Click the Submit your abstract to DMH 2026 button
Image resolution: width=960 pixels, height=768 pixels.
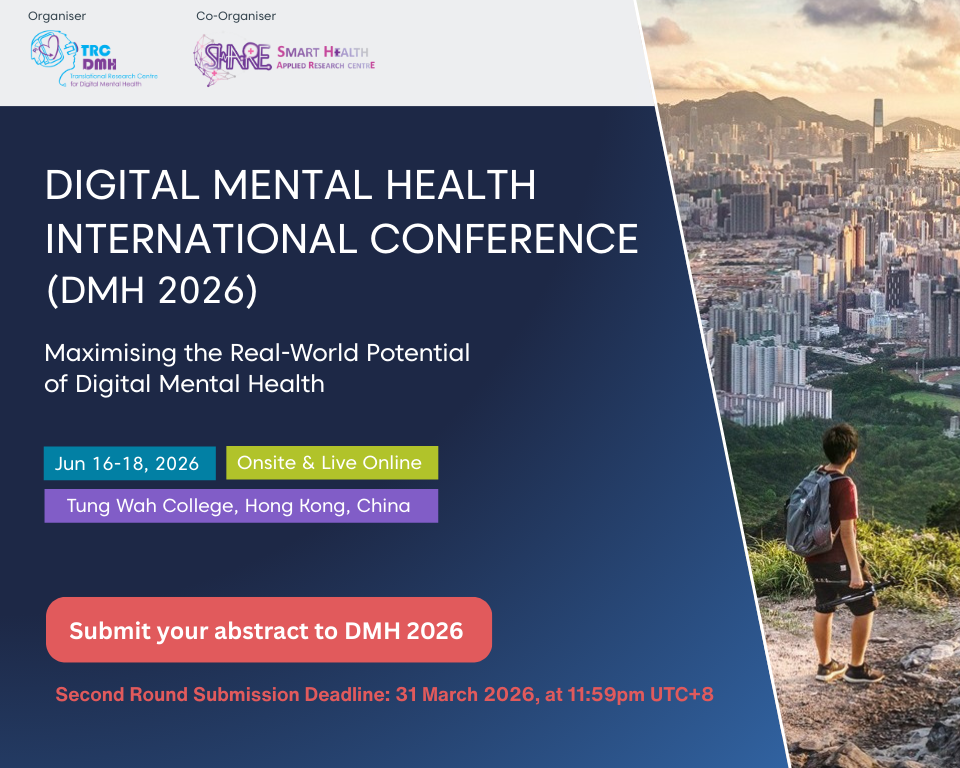click(269, 630)
